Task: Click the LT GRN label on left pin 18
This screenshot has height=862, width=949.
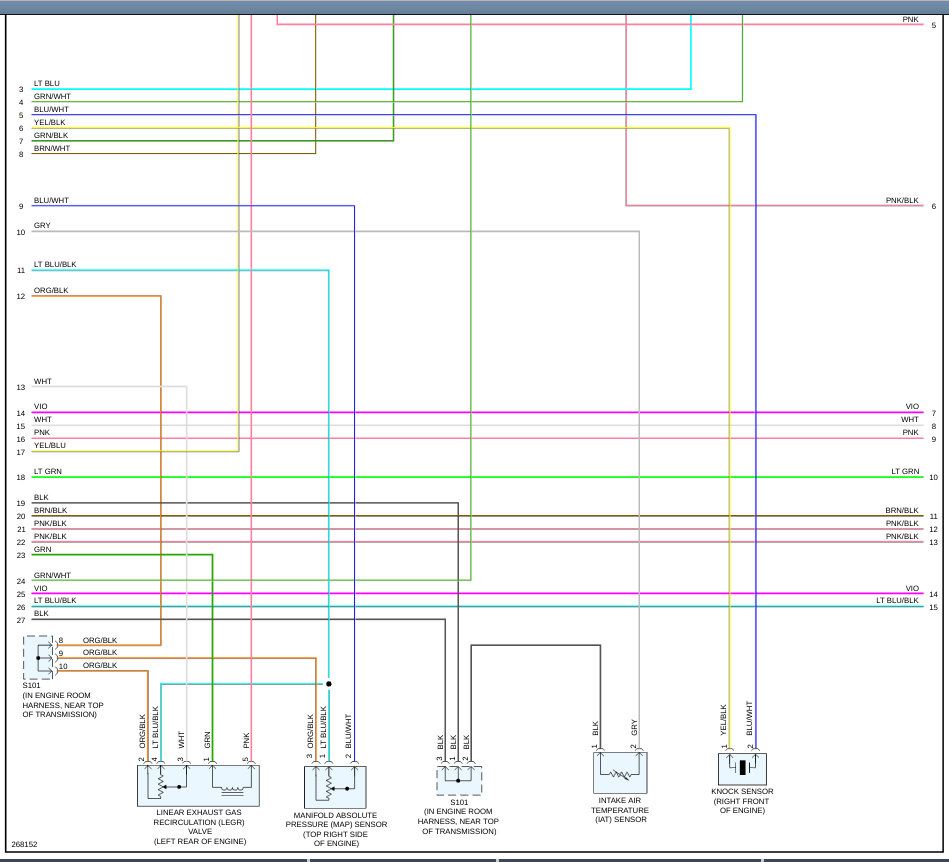Action: tap(48, 471)
